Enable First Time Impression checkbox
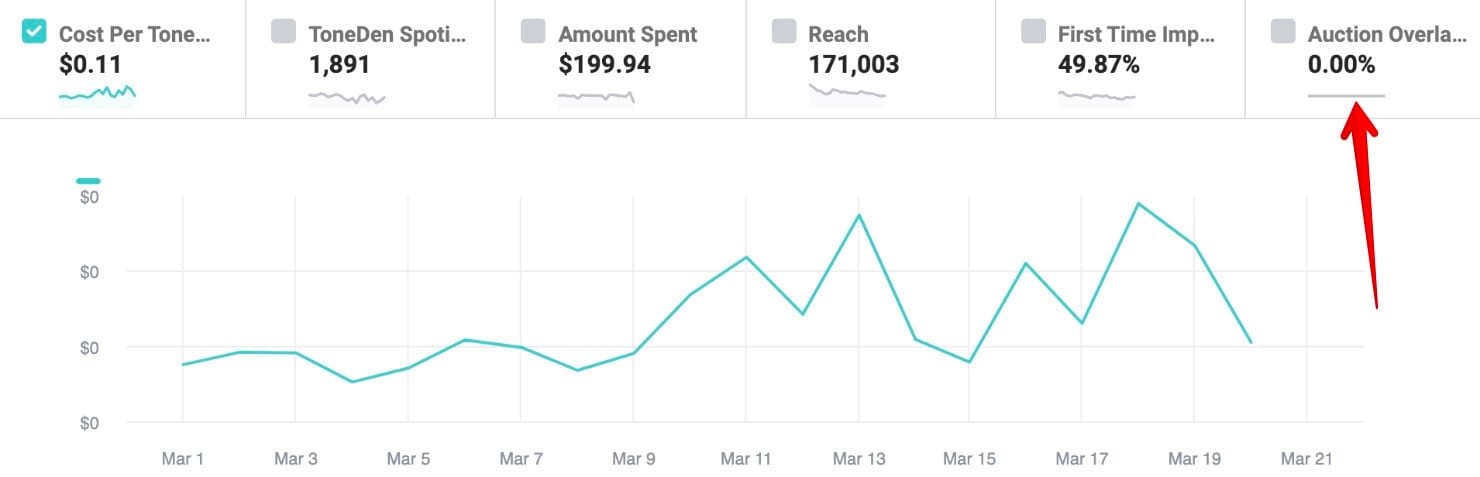This screenshot has height=477, width=1480. point(1033,31)
